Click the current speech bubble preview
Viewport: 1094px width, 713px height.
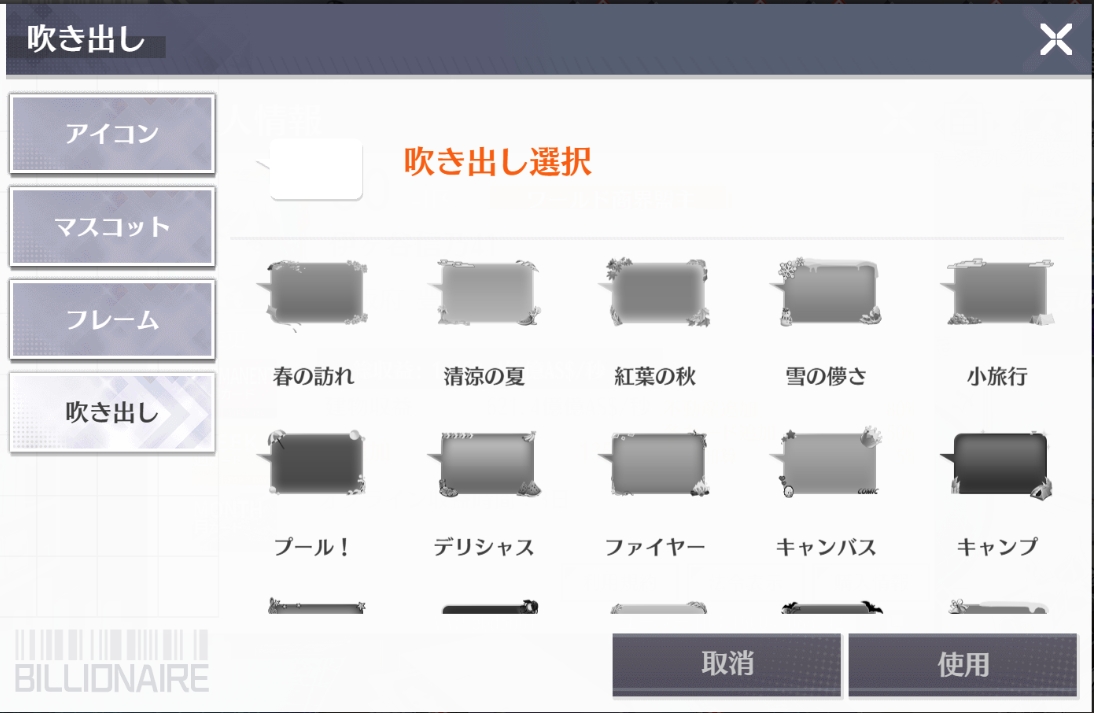pyautogui.click(x=314, y=170)
